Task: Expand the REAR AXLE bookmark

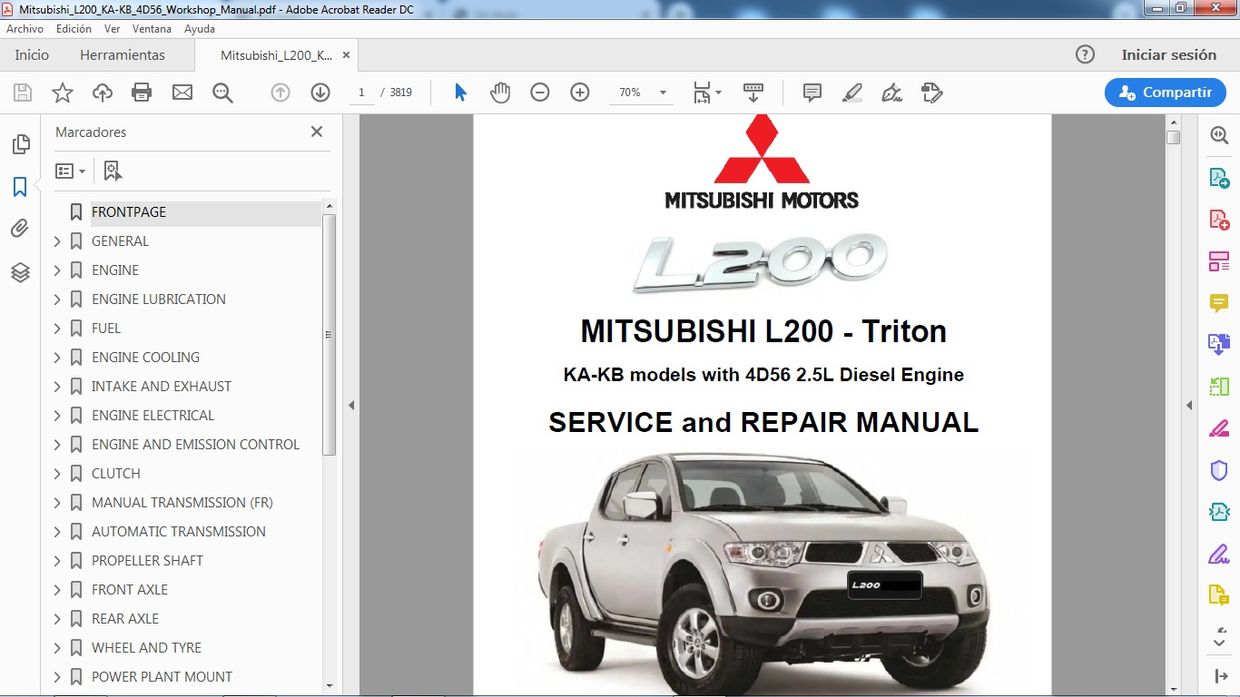Action: click(57, 618)
